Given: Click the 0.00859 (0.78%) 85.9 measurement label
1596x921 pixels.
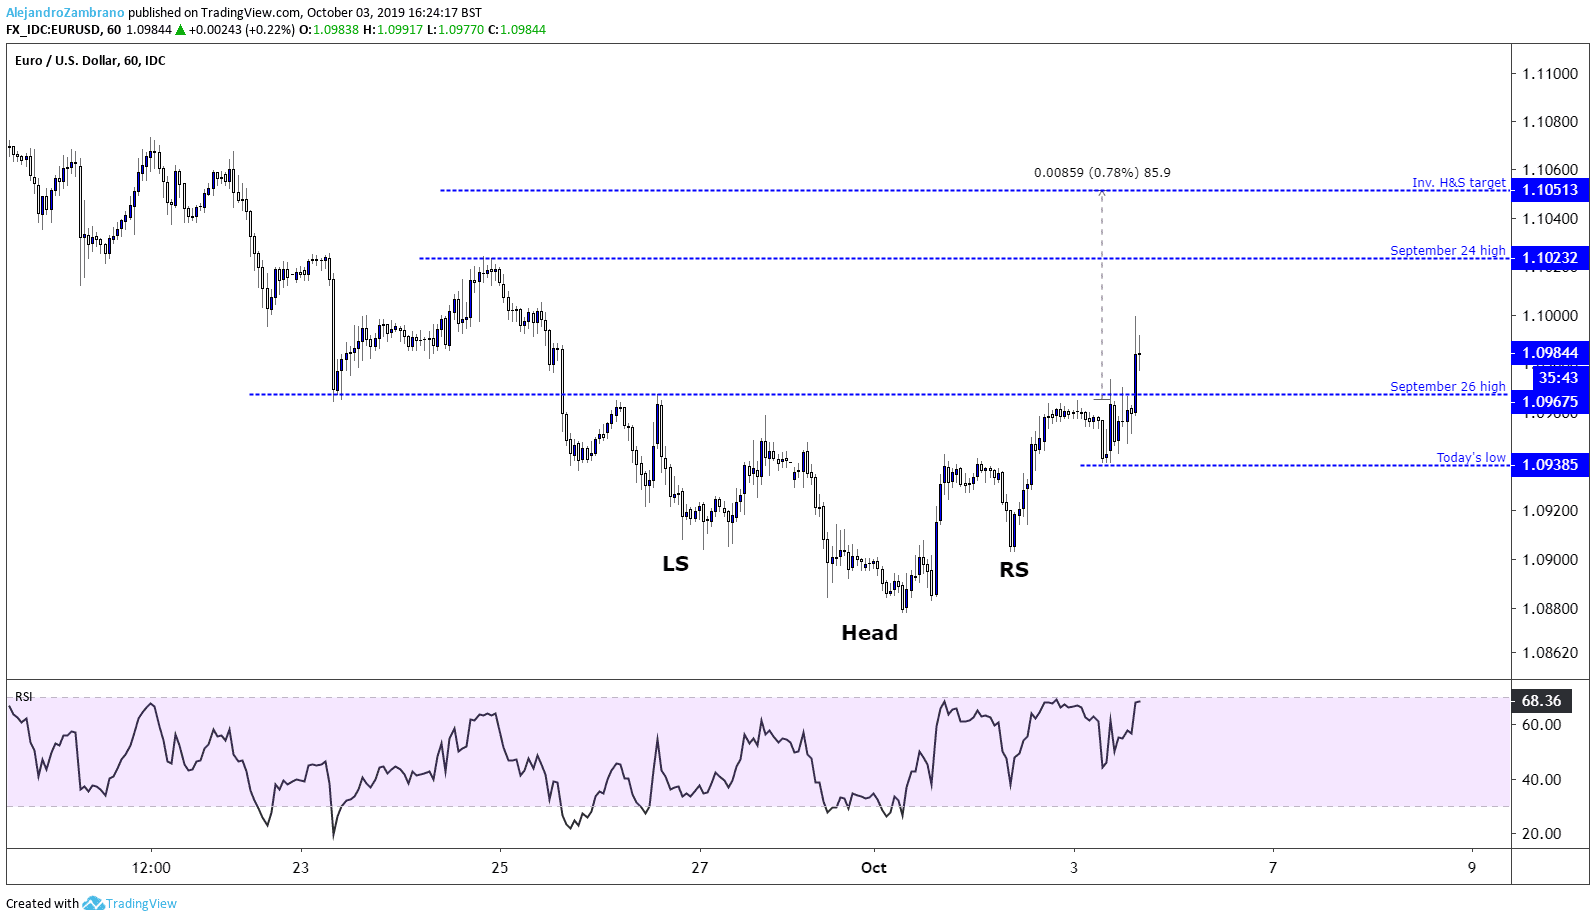Looking at the screenshot, I should click(x=1102, y=173).
